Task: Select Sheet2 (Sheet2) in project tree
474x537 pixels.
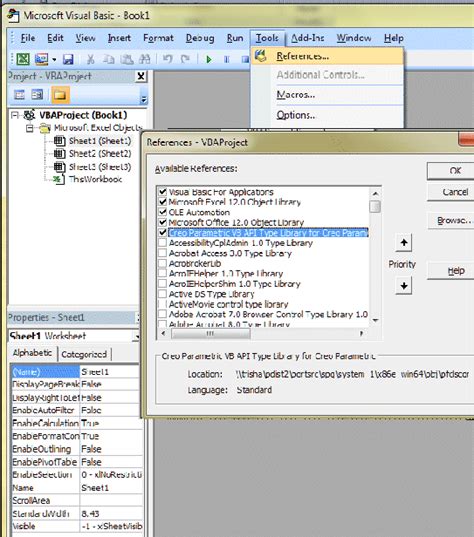Action: (x=100, y=154)
